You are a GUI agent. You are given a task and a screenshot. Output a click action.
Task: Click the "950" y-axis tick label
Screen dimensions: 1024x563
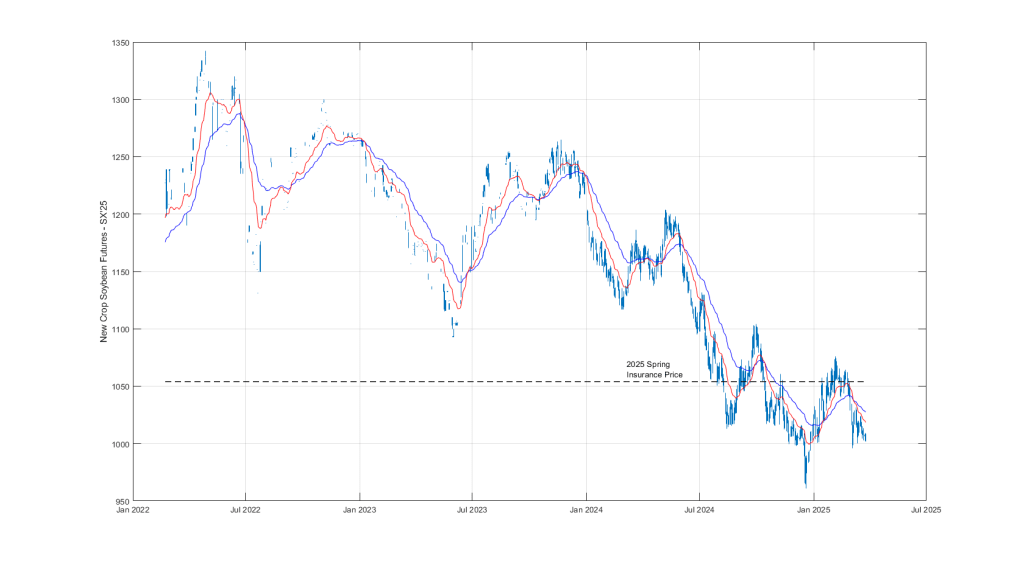pyautogui.click(x=123, y=501)
